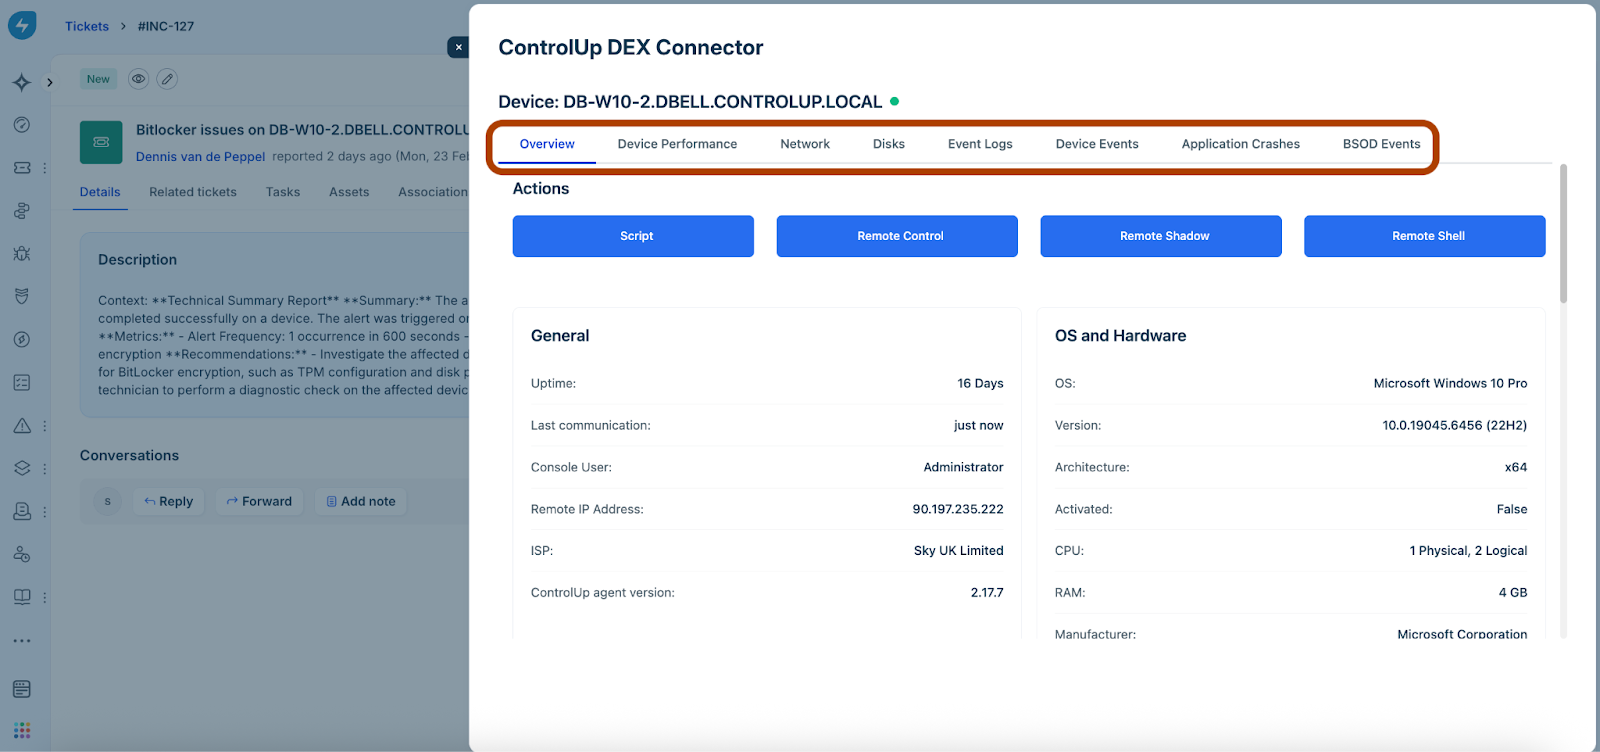Open the kebab menu beside Tickets sidebar icon

click(x=44, y=168)
